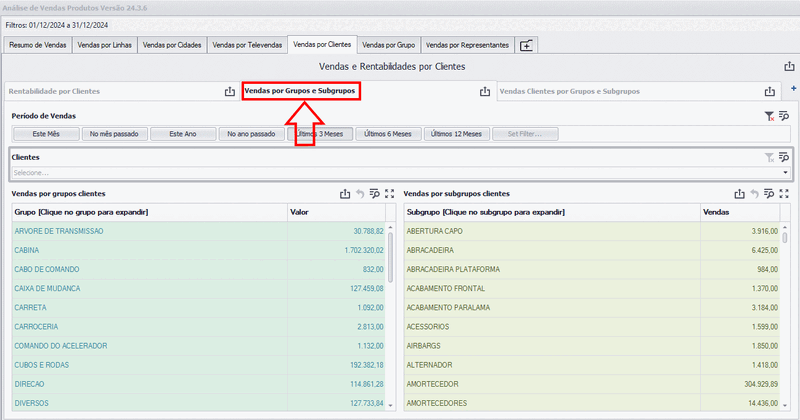Expand subgroup ABRACADEIRA PLATAFORMA
800x420 pixels.
(453, 269)
